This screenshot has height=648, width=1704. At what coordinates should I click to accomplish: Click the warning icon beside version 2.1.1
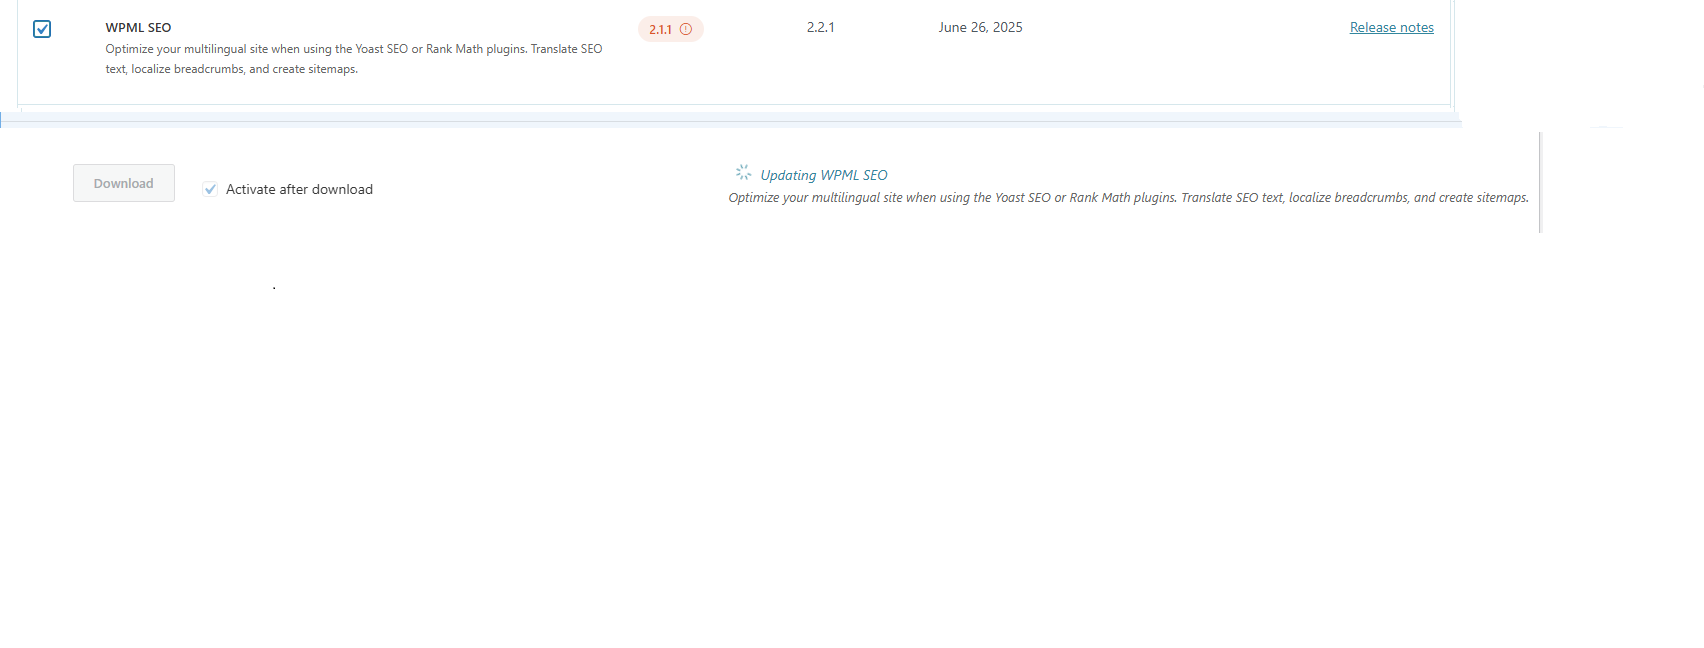[686, 29]
